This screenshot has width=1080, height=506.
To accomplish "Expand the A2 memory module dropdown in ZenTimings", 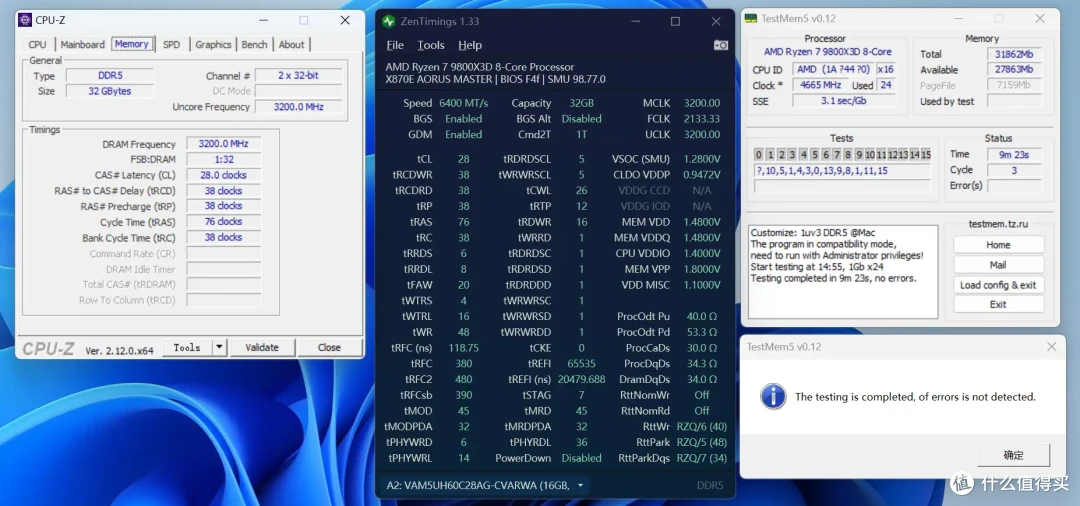I will (x=580, y=485).
